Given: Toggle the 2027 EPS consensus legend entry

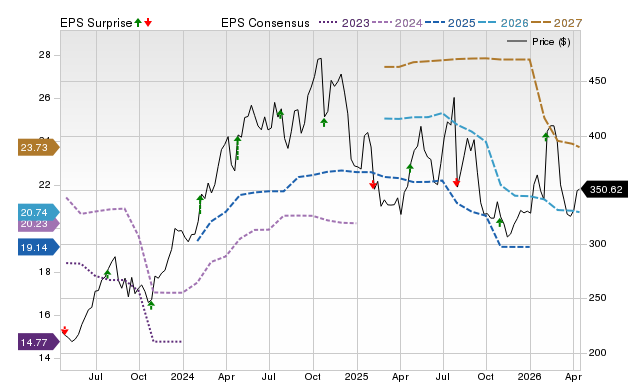Looking at the screenshot, I should 556,23.
